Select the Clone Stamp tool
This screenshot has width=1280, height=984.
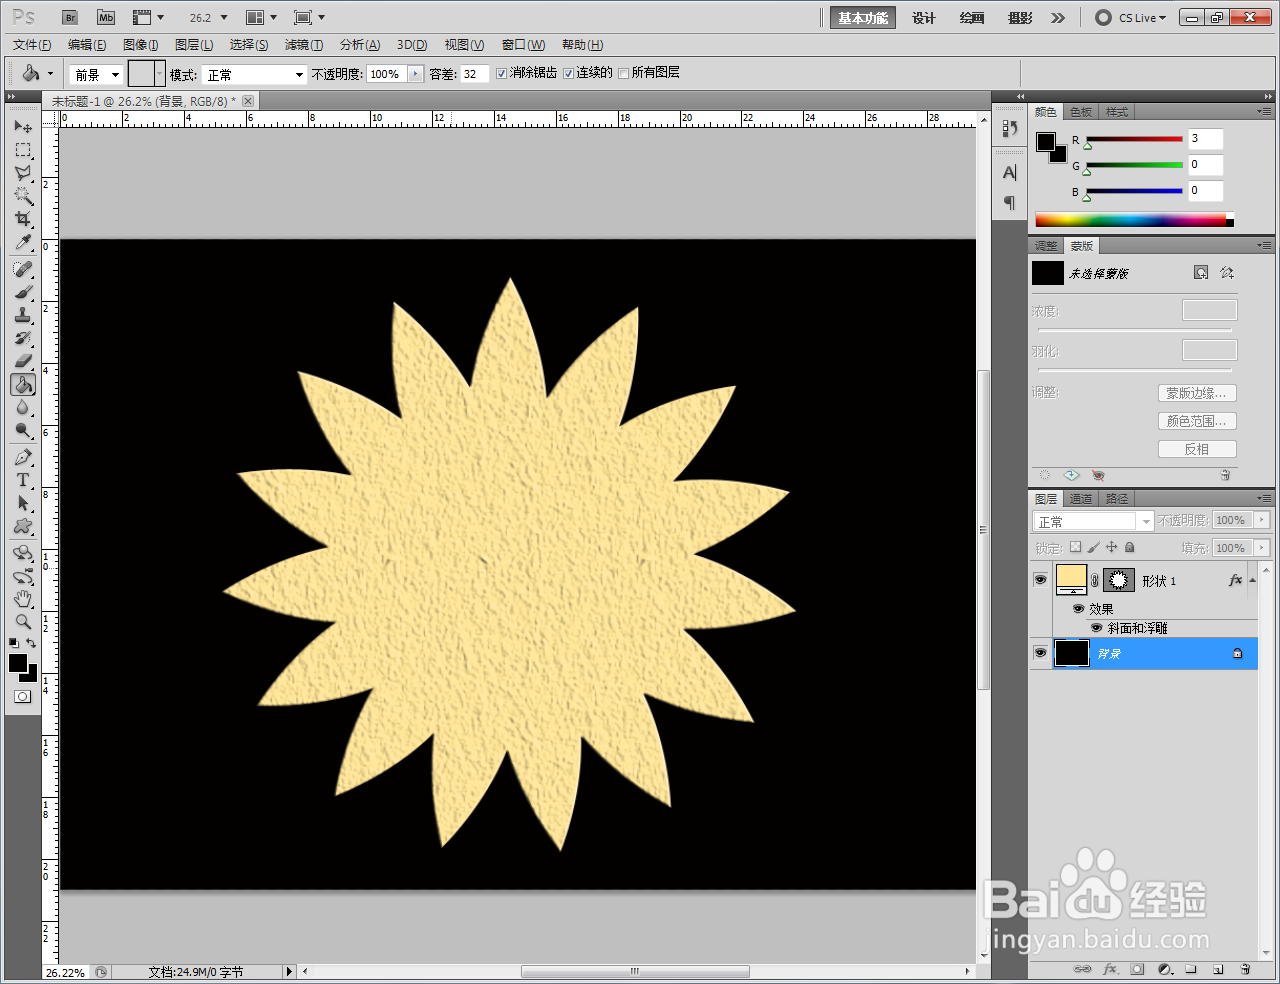(23, 316)
